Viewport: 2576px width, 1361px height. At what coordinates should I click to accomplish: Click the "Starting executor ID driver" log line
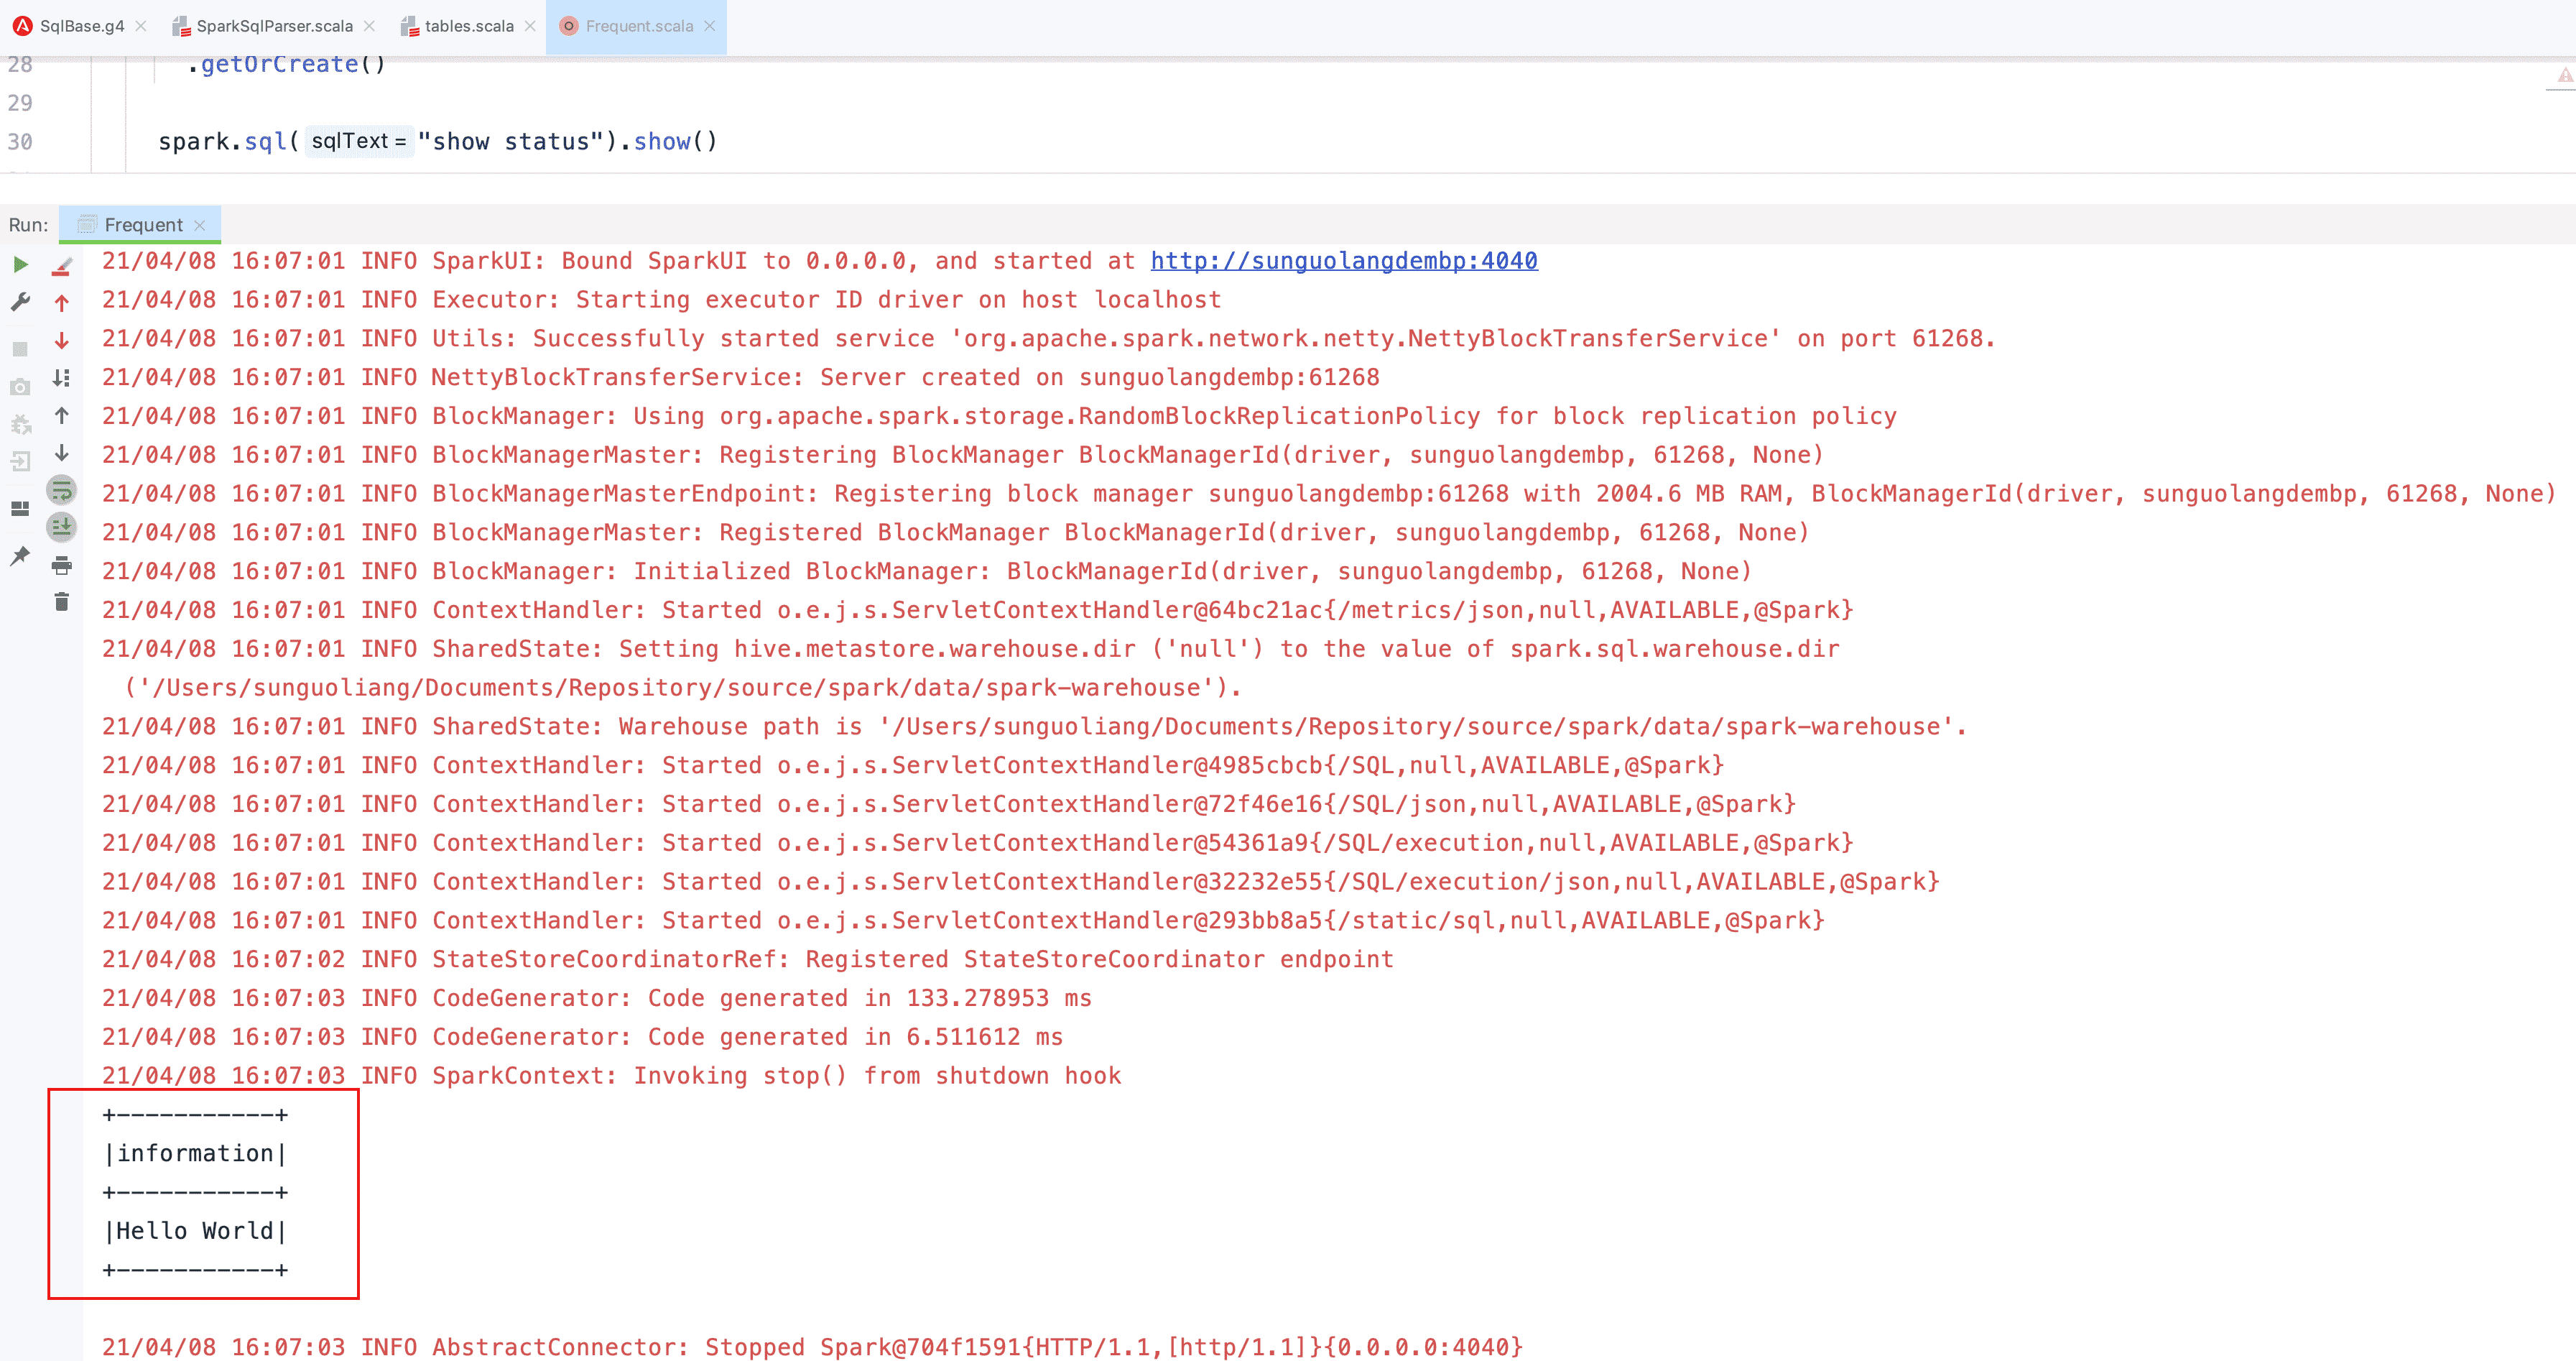[662, 300]
